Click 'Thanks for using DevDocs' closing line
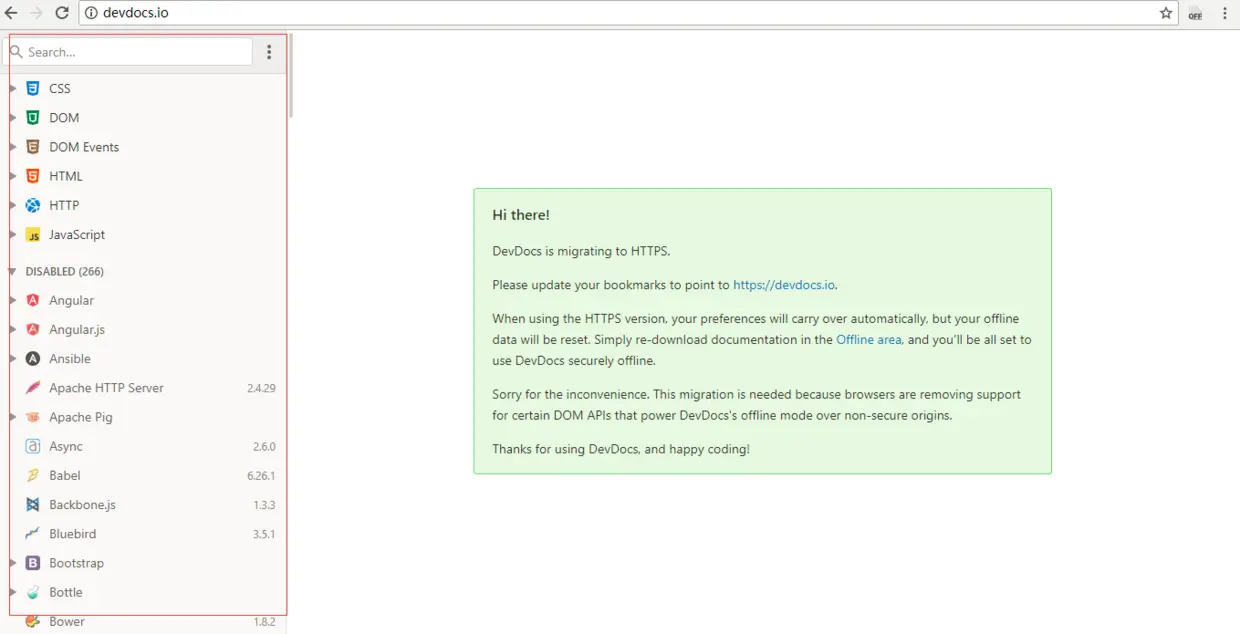Screen dimensions: 1240x634 point(621,450)
